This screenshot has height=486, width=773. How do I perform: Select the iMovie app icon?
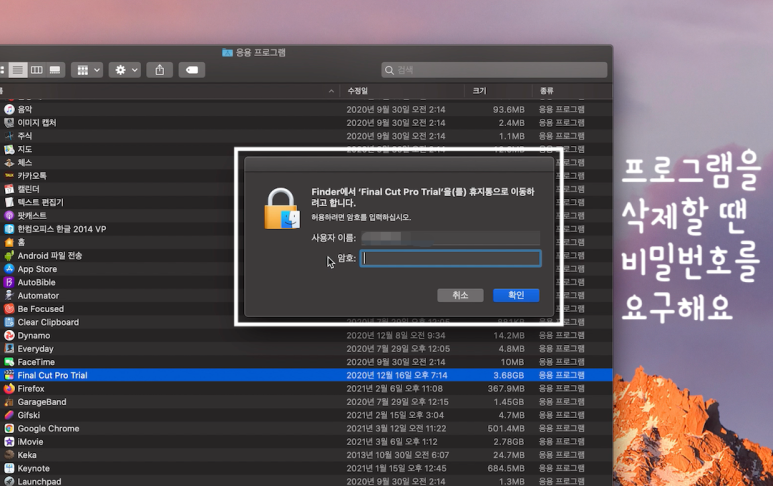[x=9, y=442]
